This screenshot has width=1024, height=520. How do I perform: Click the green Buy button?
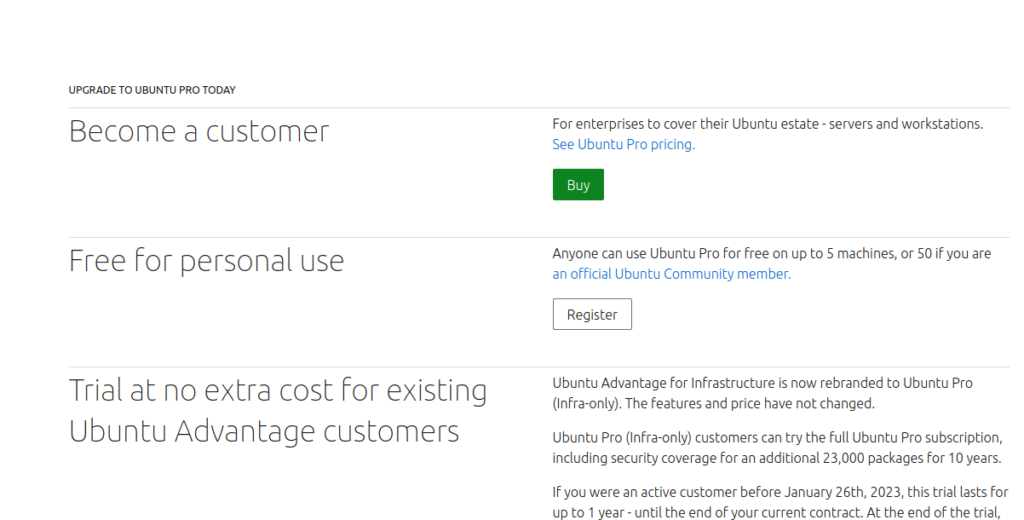pyautogui.click(x=578, y=185)
